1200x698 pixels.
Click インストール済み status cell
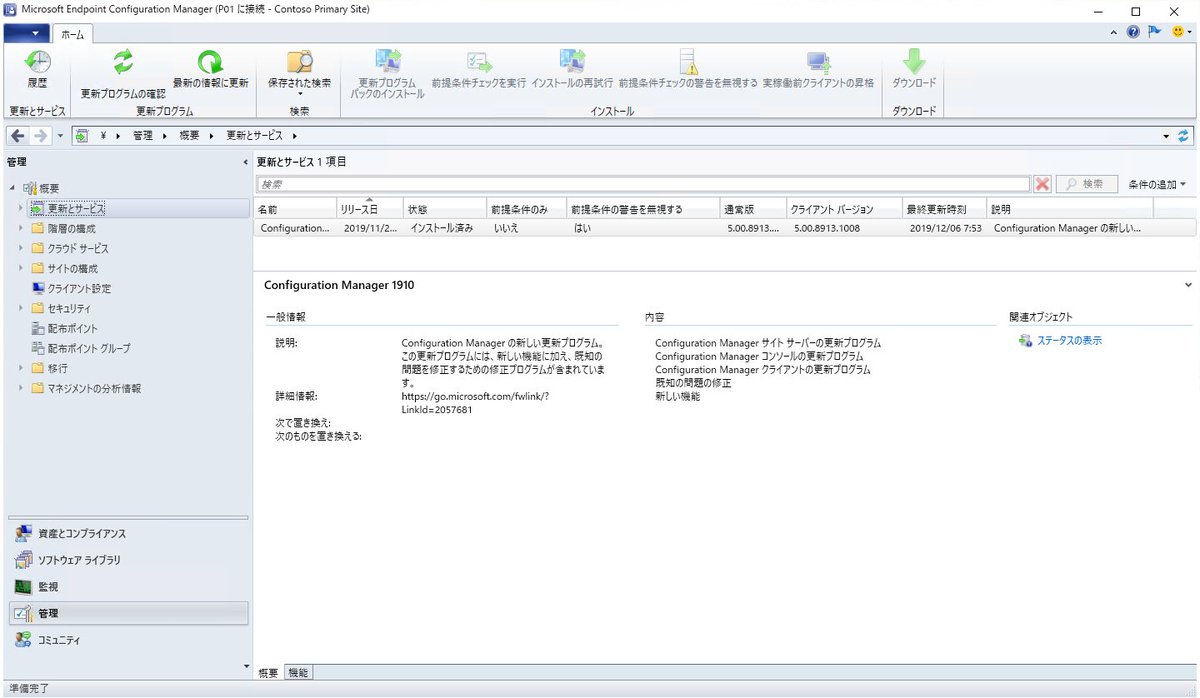click(x=442, y=228)
